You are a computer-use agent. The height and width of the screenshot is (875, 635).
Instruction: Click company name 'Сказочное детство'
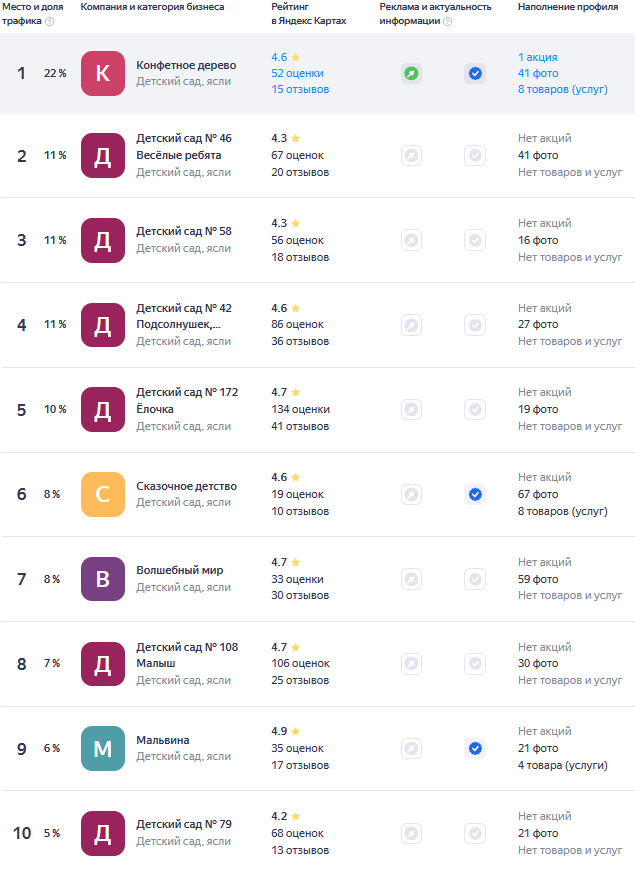coord(186,486)
